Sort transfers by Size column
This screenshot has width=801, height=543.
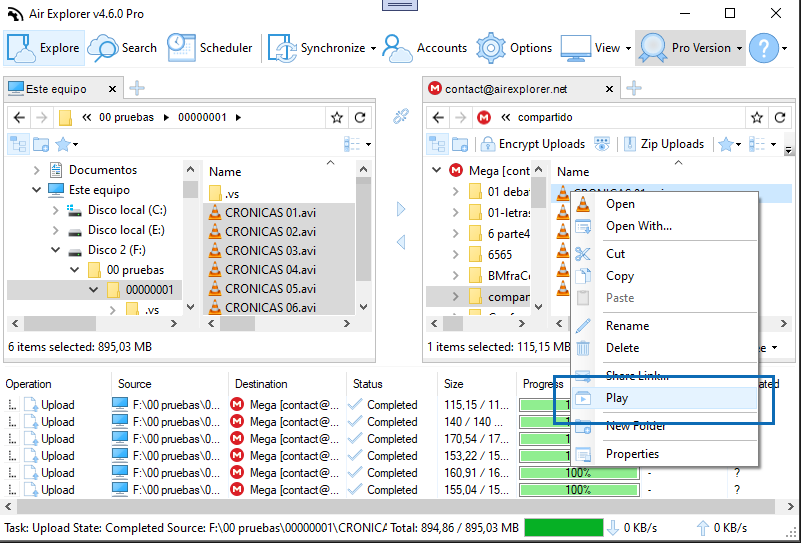[477, 384]
